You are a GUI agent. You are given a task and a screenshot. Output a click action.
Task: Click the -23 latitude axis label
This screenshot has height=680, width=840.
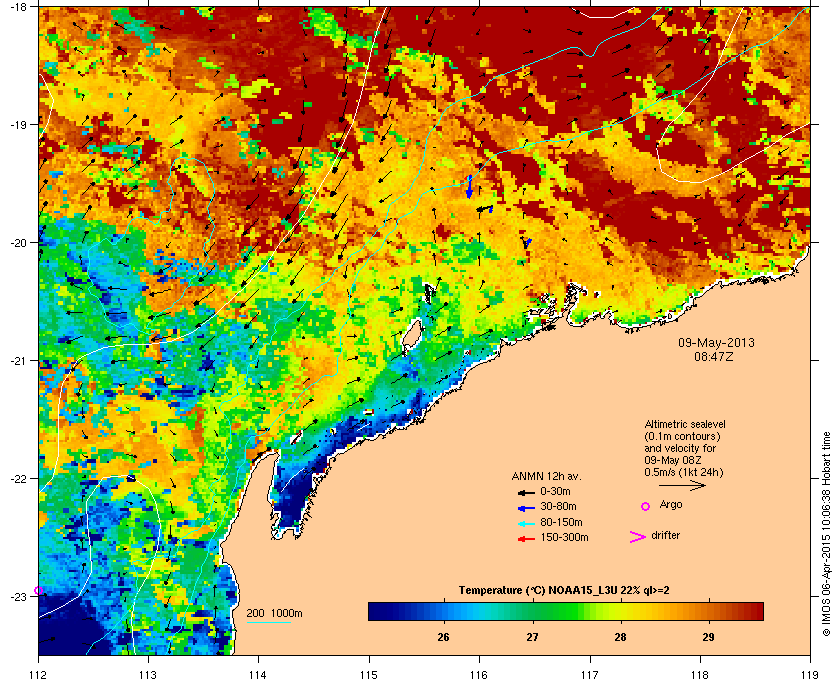pos(19,596)
